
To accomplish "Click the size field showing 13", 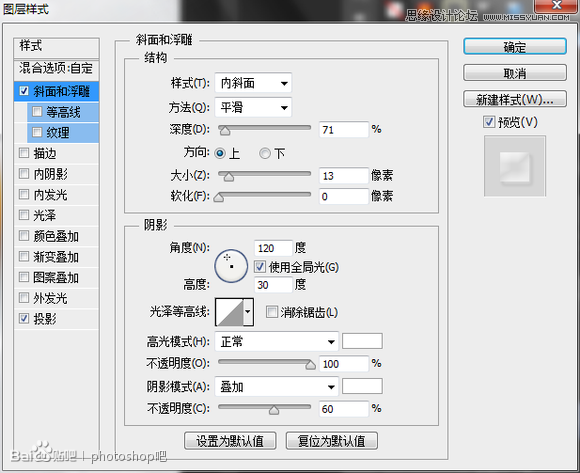I will pos(344,176).
